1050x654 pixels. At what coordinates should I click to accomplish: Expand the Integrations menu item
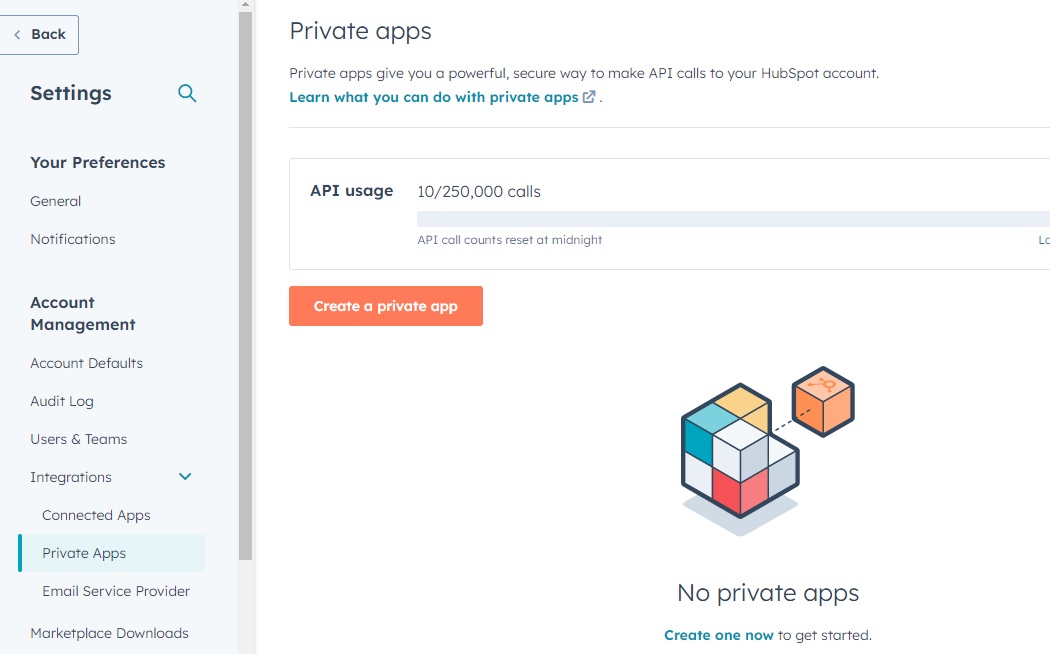pyautogui.click(x=71, y=477)
